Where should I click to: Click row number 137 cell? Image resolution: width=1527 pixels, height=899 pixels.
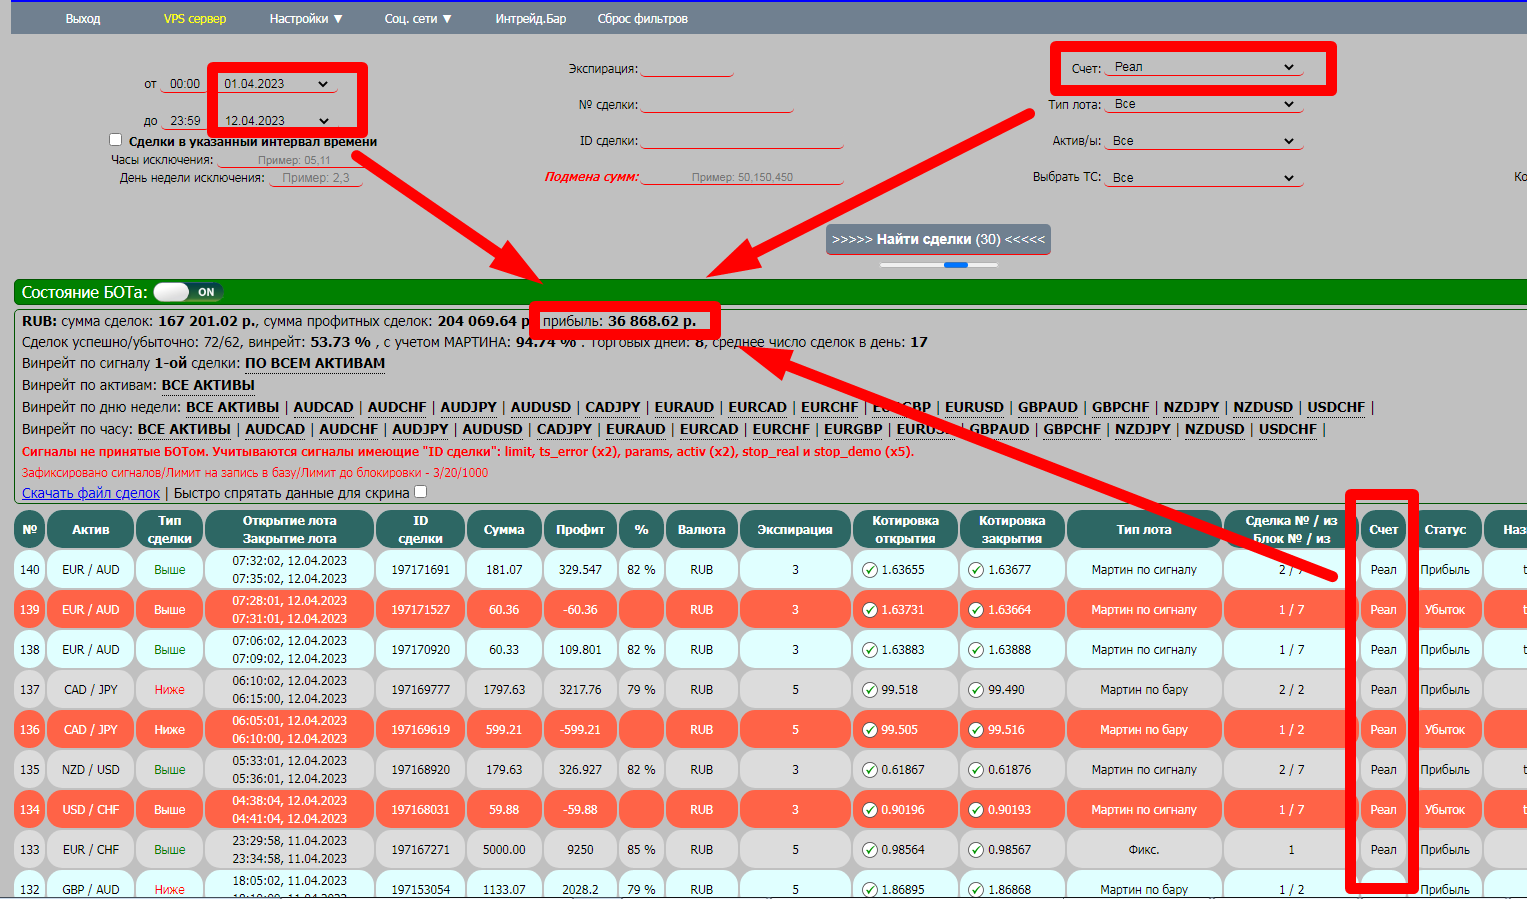coord(30,690)
